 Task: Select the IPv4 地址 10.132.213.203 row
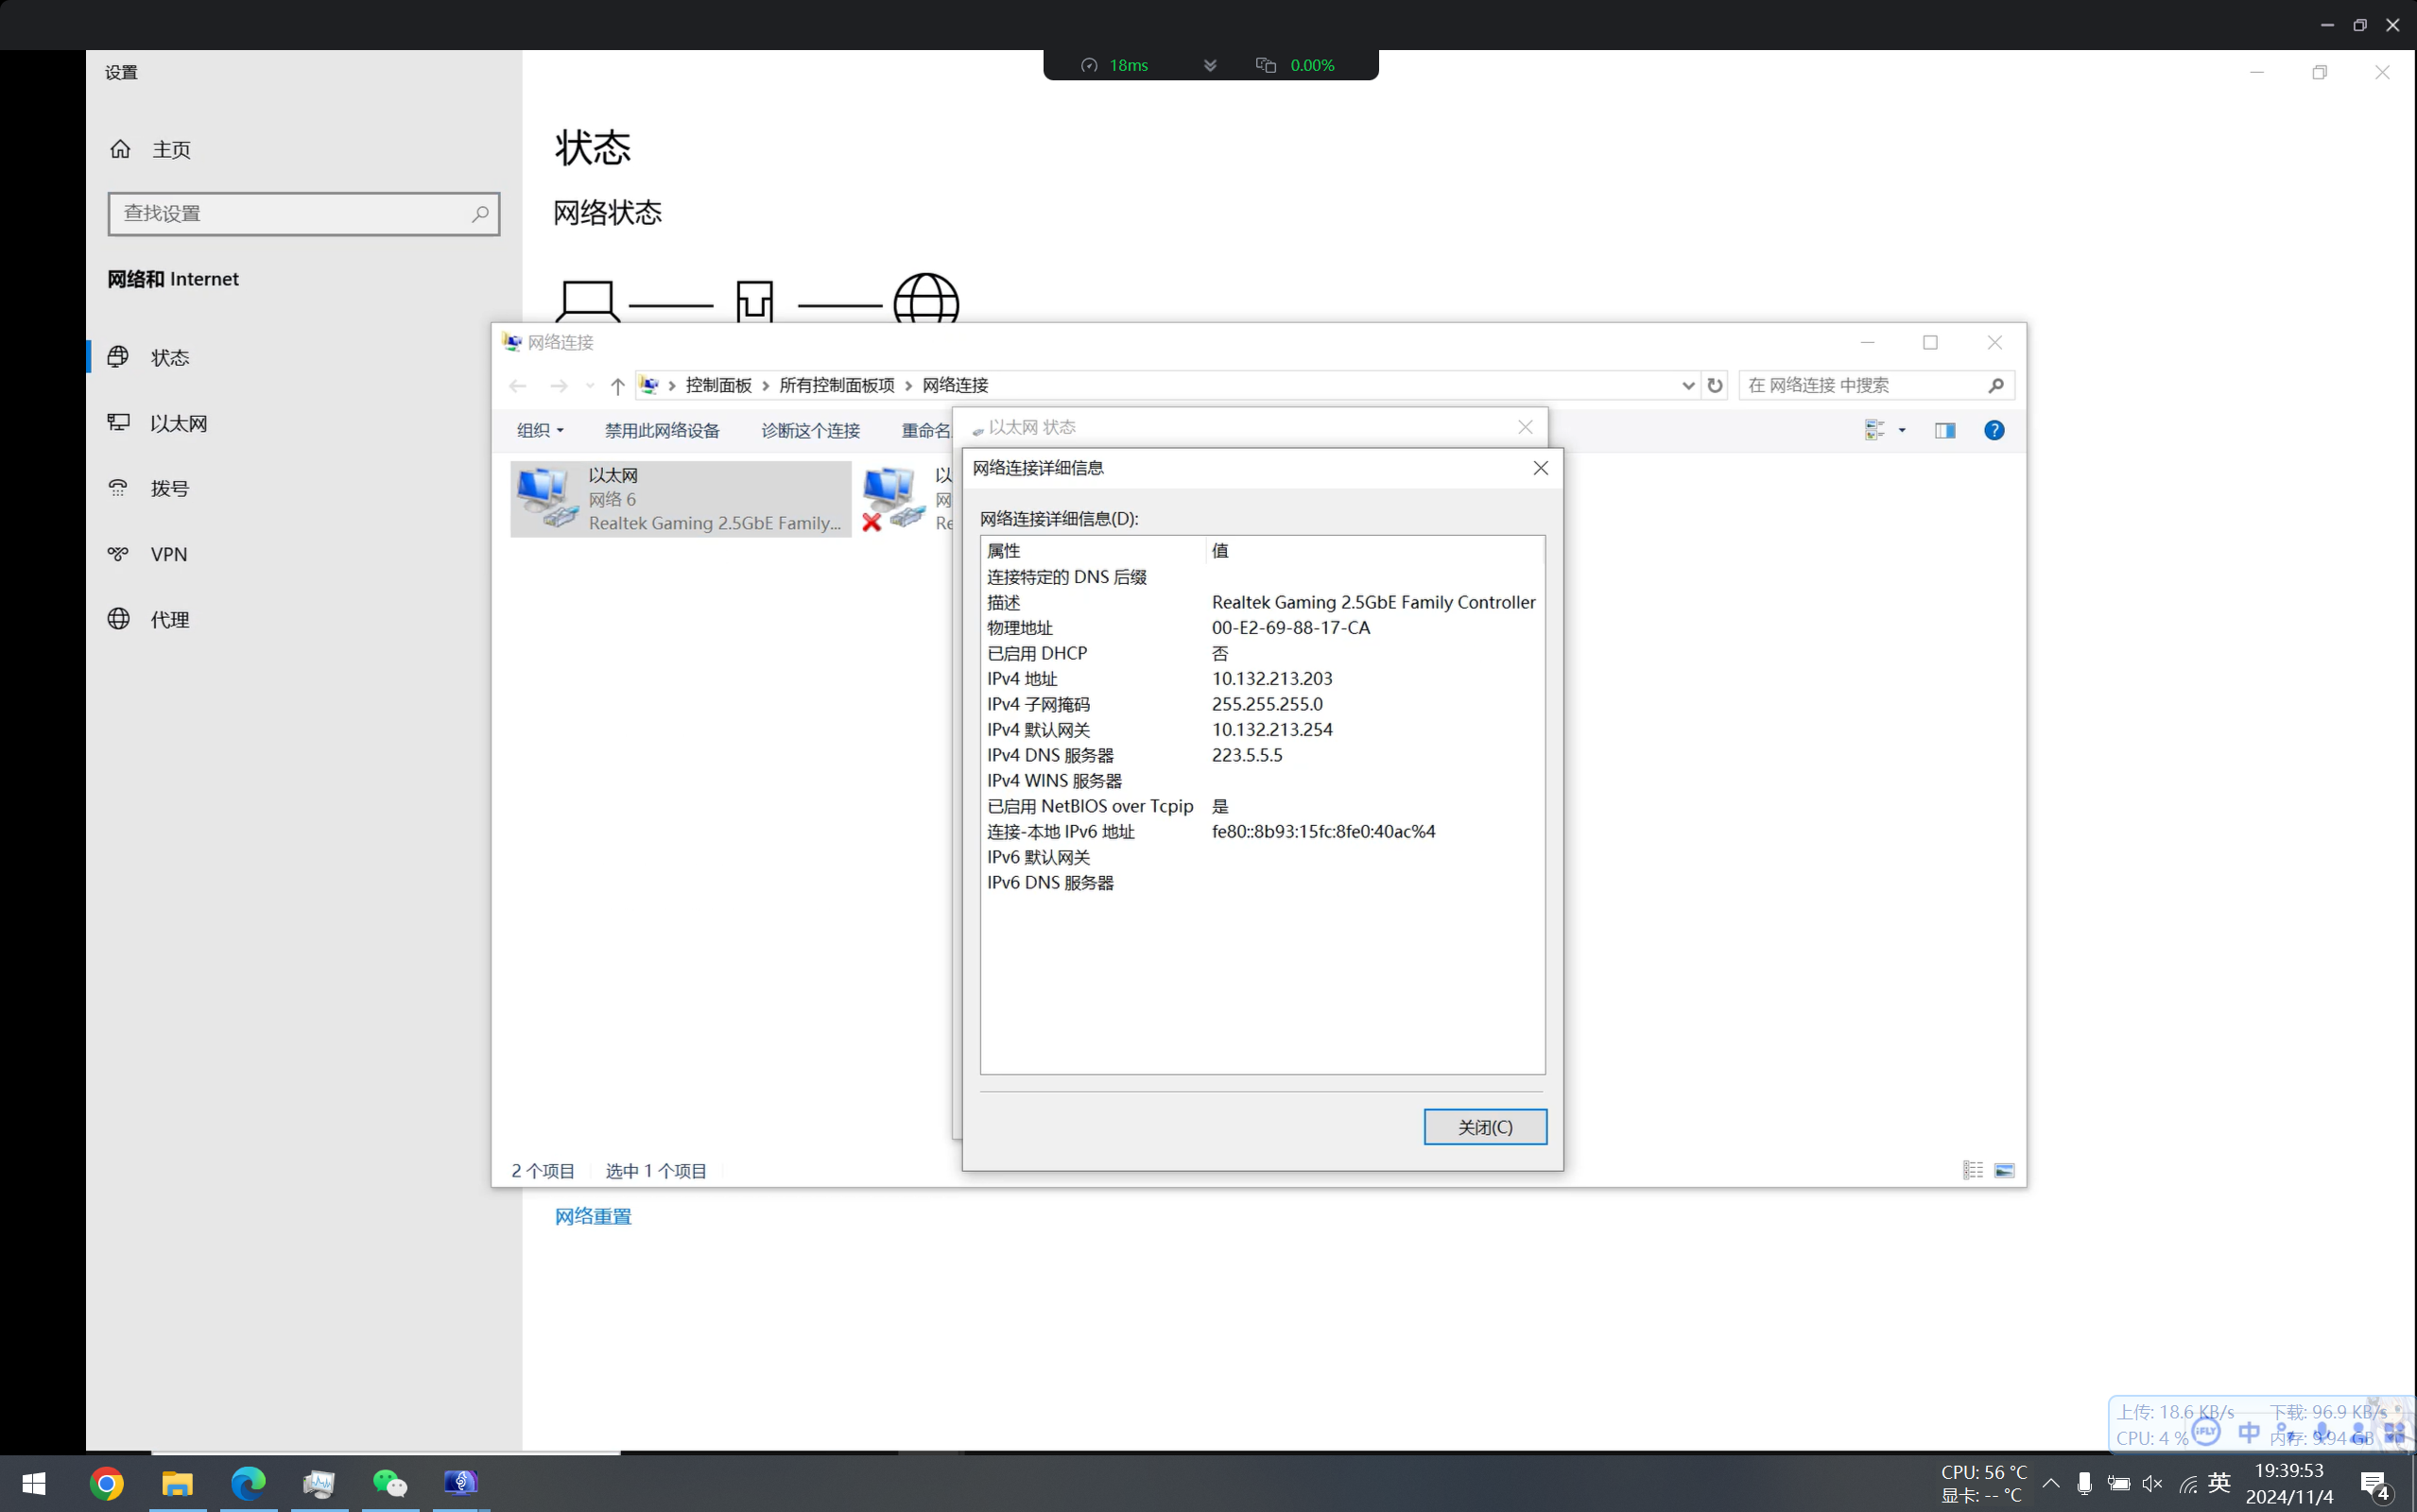pyautogui.click(x=1262, y=678)
